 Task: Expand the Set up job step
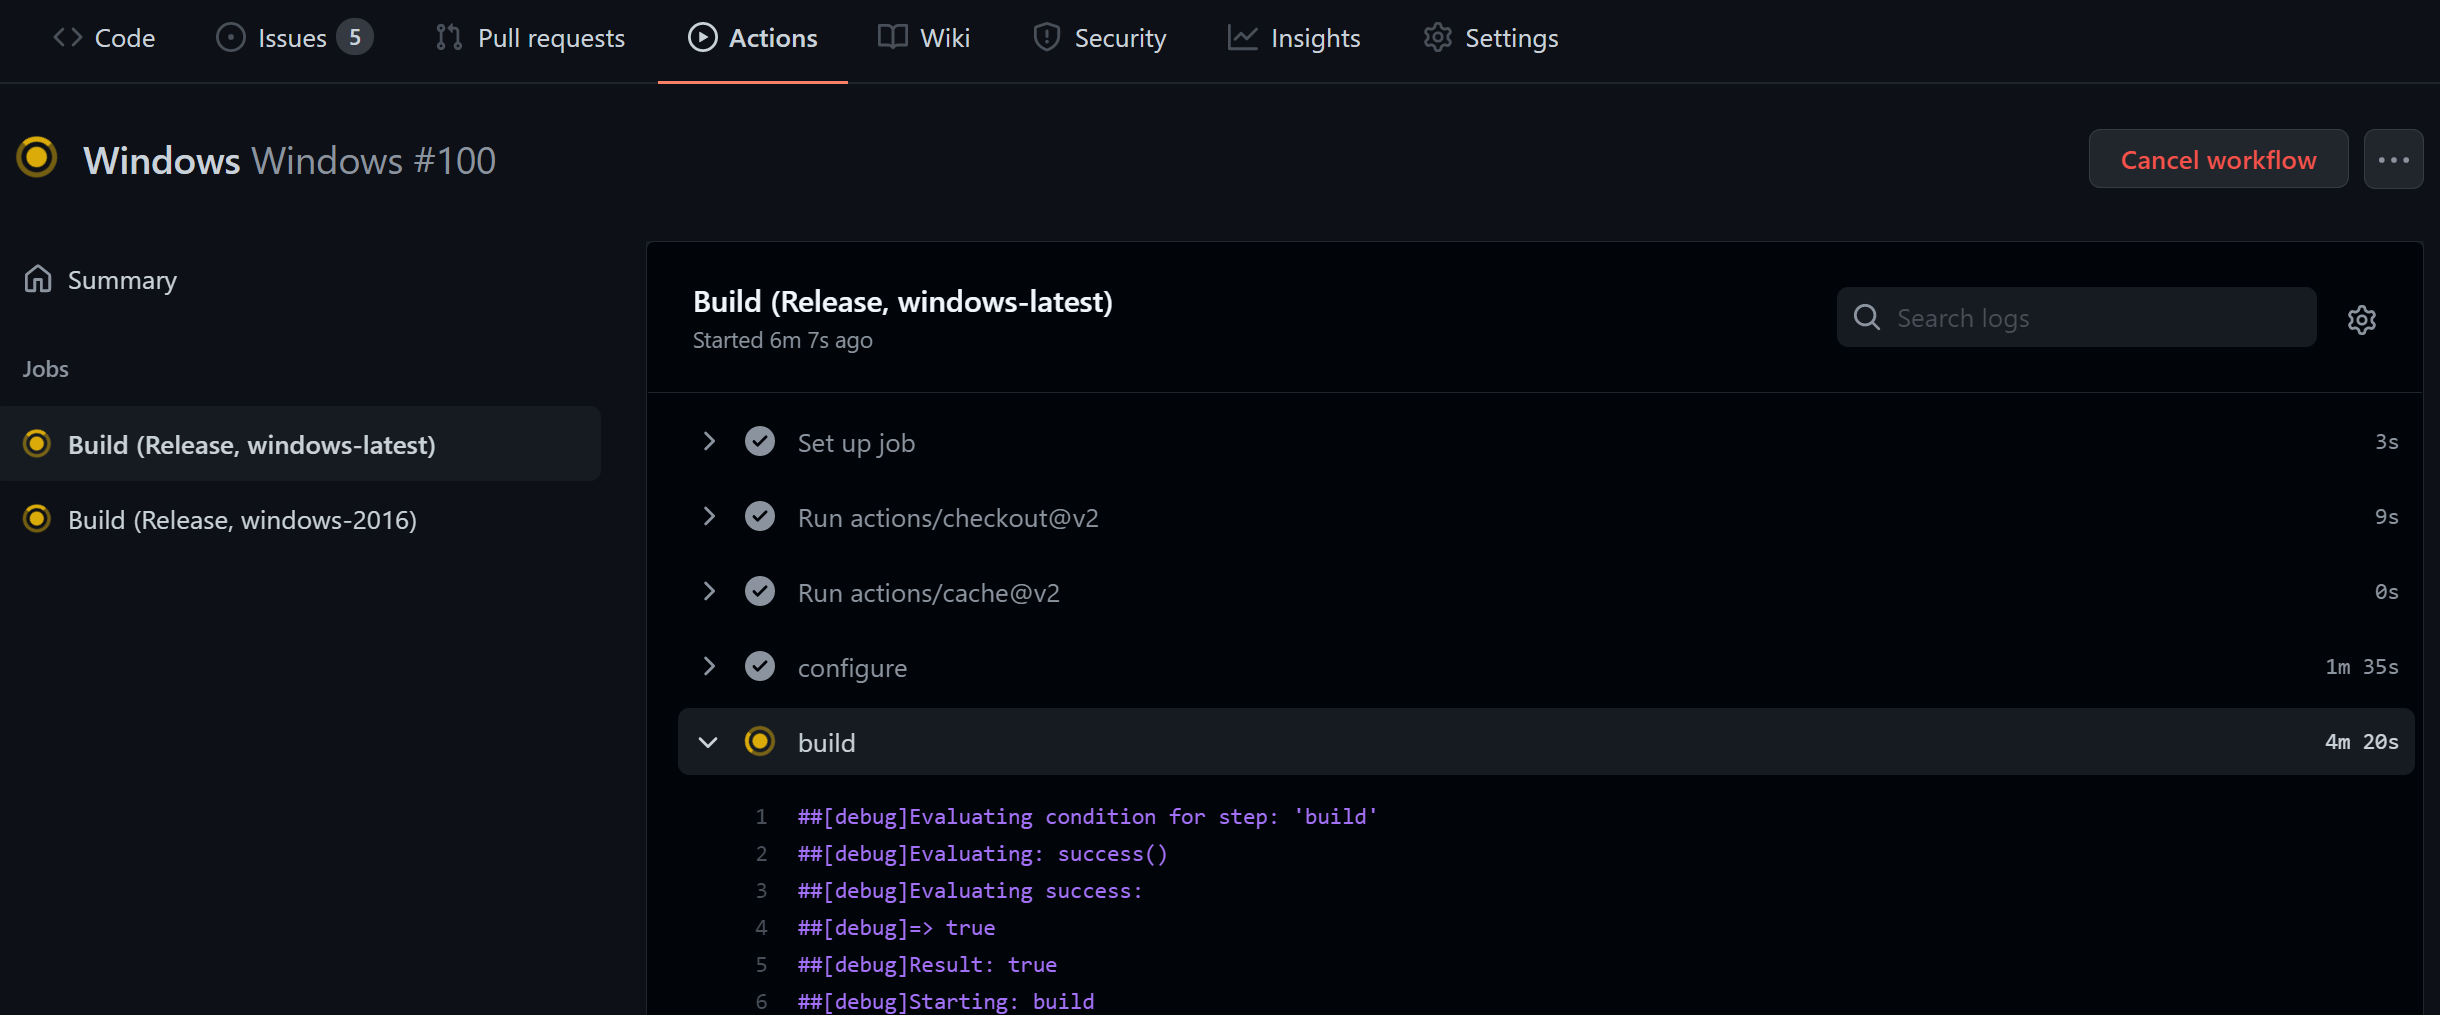click(709, 442)
